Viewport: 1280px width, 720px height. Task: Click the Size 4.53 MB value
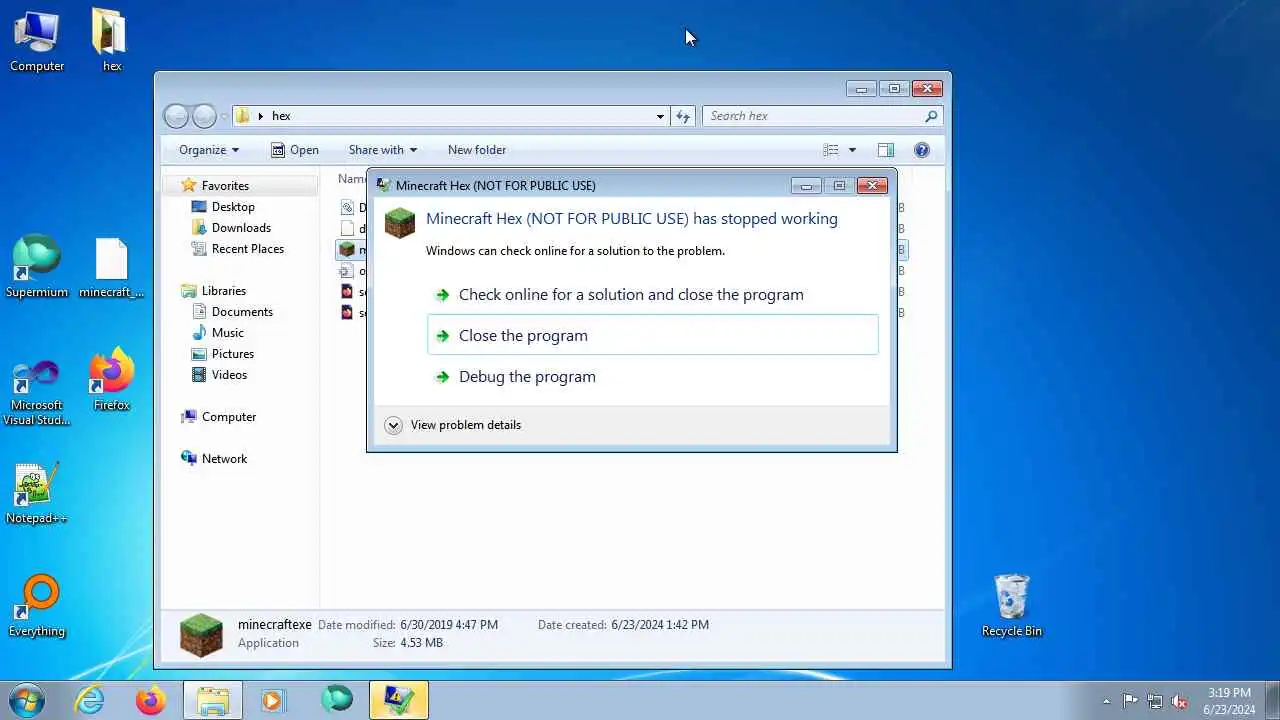pyautogui.click(x=421, y=642)
